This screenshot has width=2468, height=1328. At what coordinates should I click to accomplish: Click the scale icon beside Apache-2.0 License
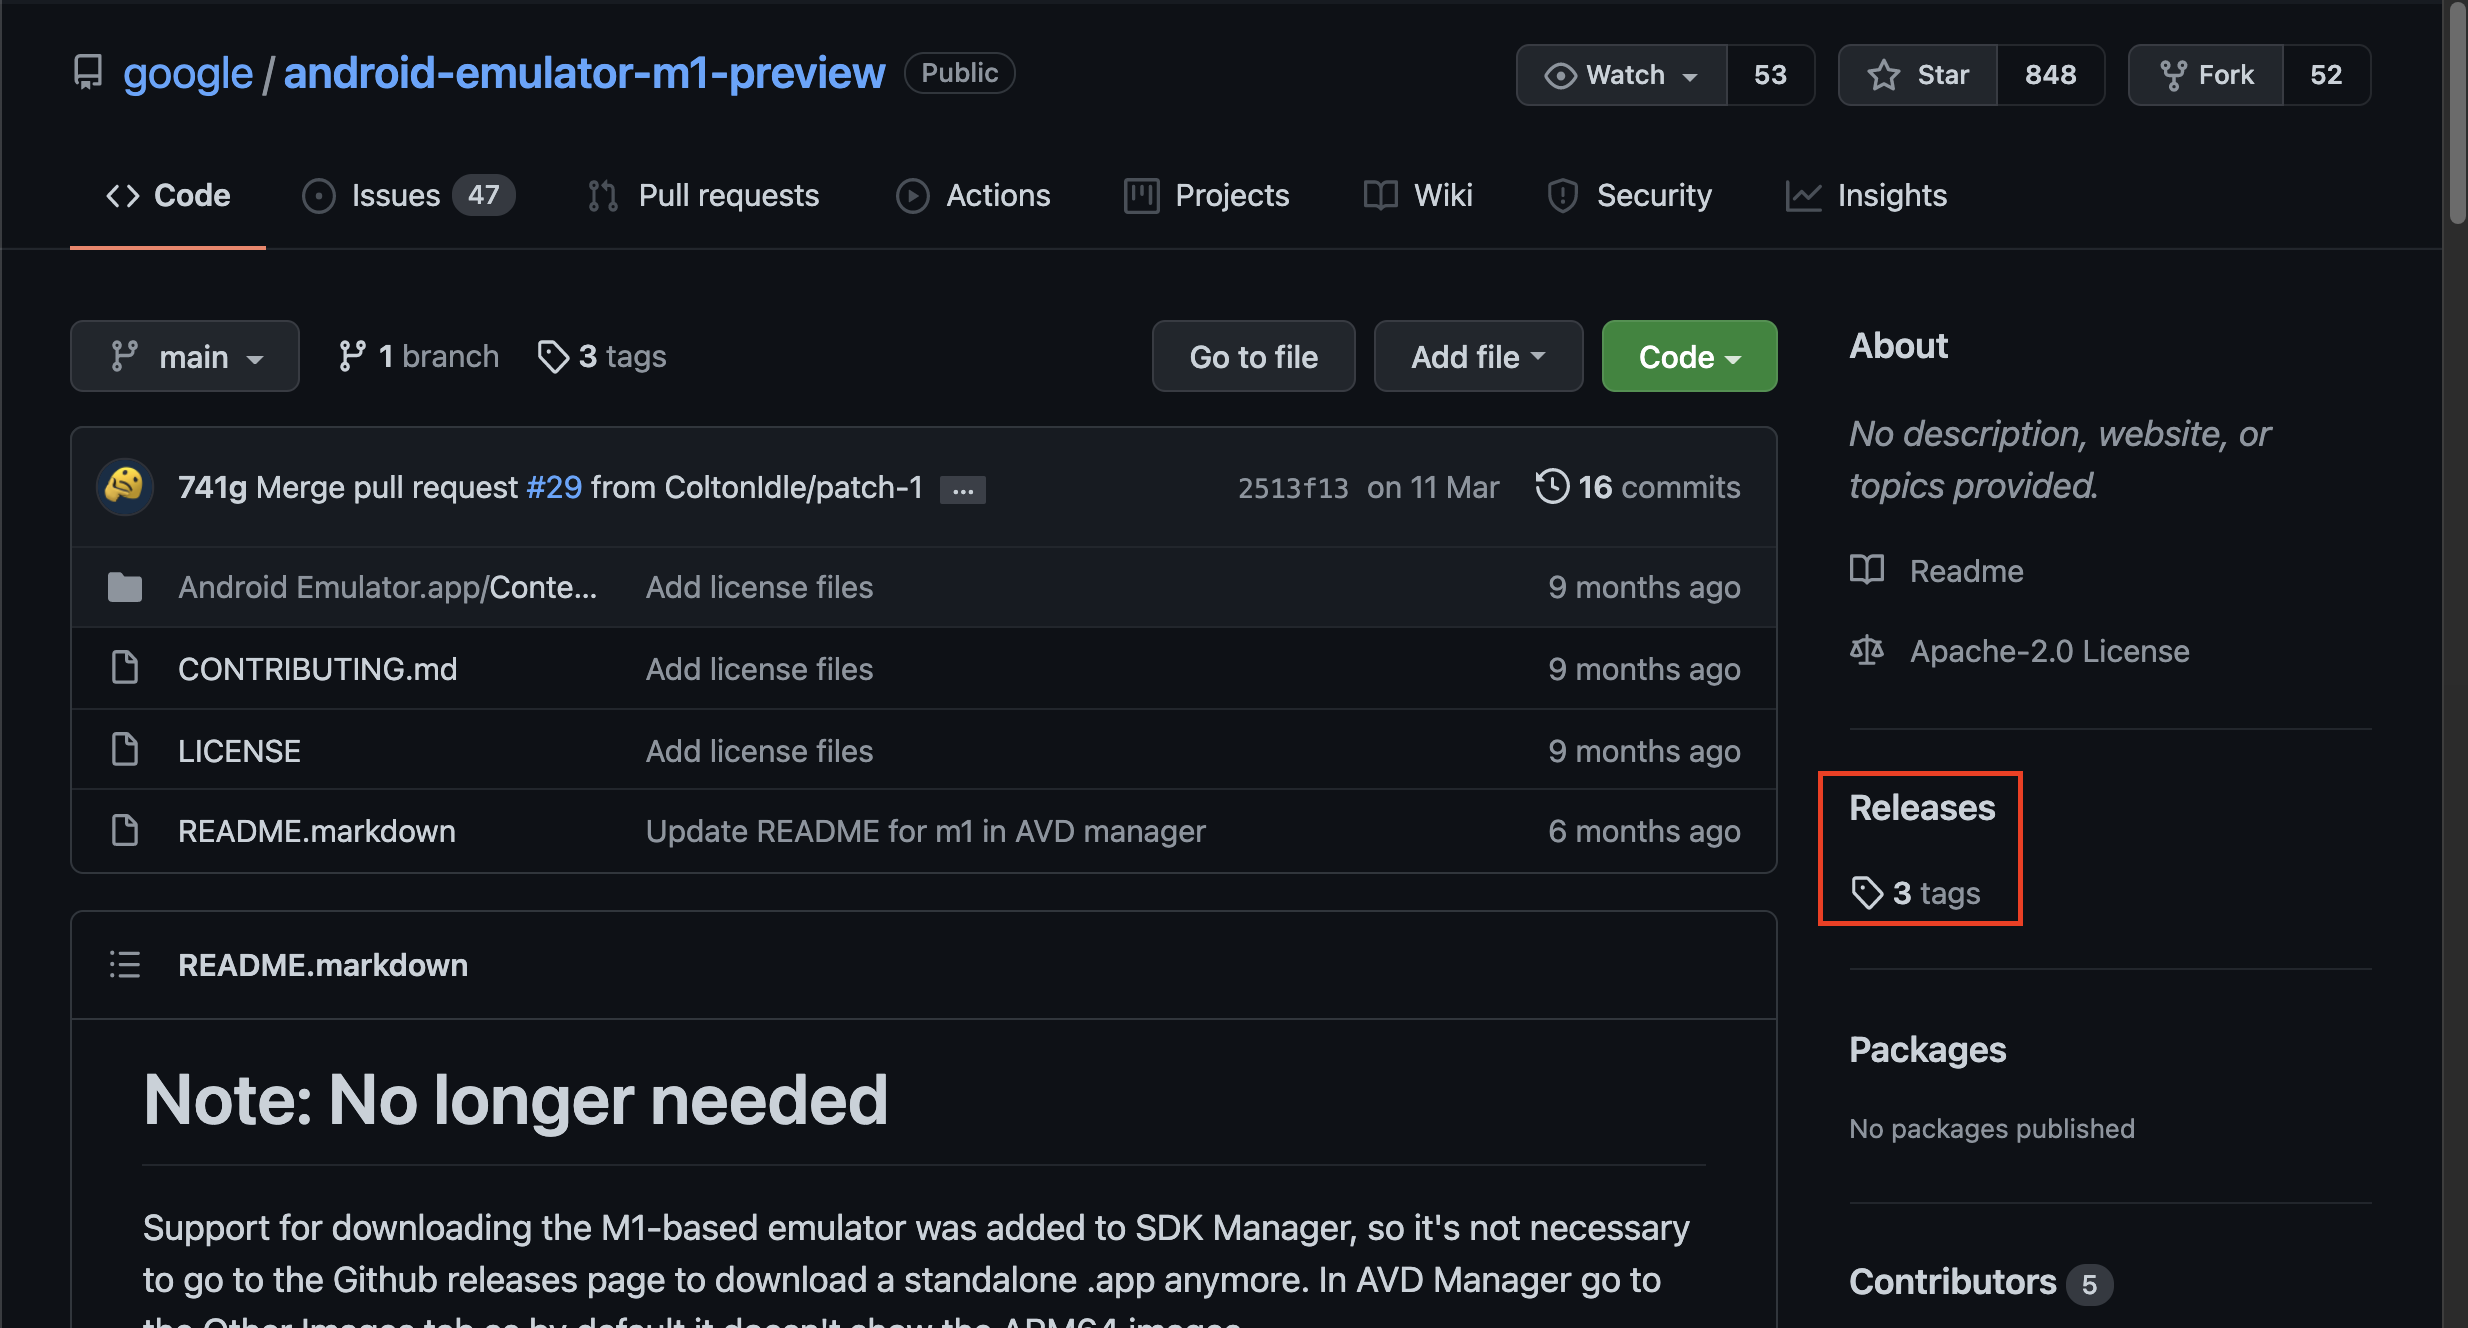click(x=1867, y=651)
